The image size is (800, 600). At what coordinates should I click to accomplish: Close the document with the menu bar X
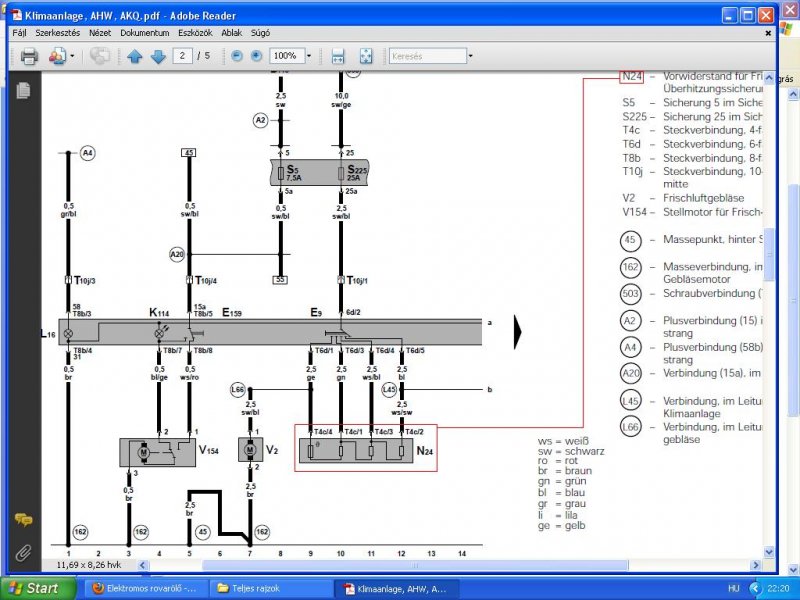click(x=768, y=33)
